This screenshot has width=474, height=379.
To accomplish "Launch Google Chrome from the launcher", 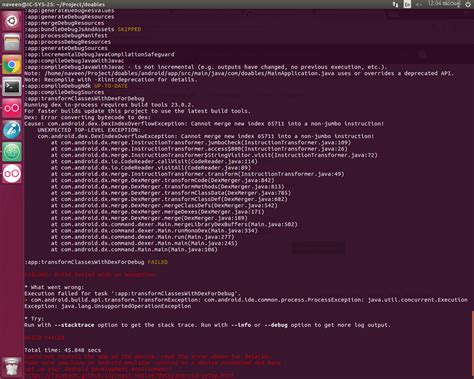I will (x=12, y=65).
